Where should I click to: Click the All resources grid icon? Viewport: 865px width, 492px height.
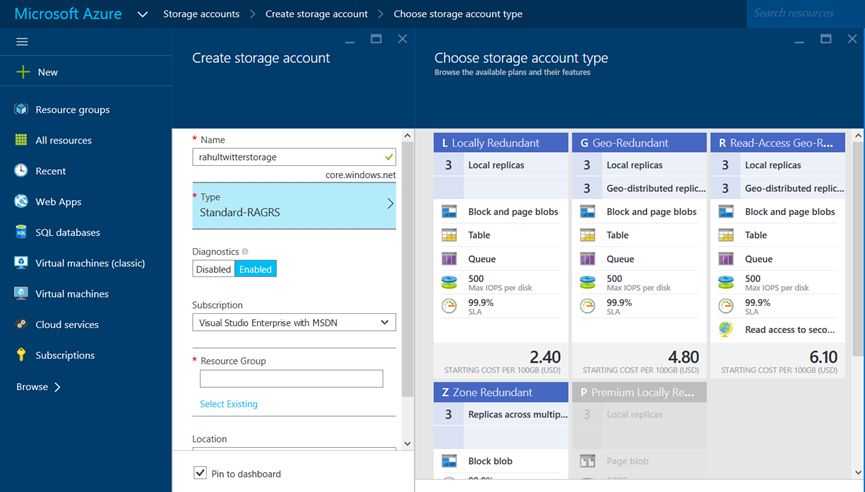[21, 140]
